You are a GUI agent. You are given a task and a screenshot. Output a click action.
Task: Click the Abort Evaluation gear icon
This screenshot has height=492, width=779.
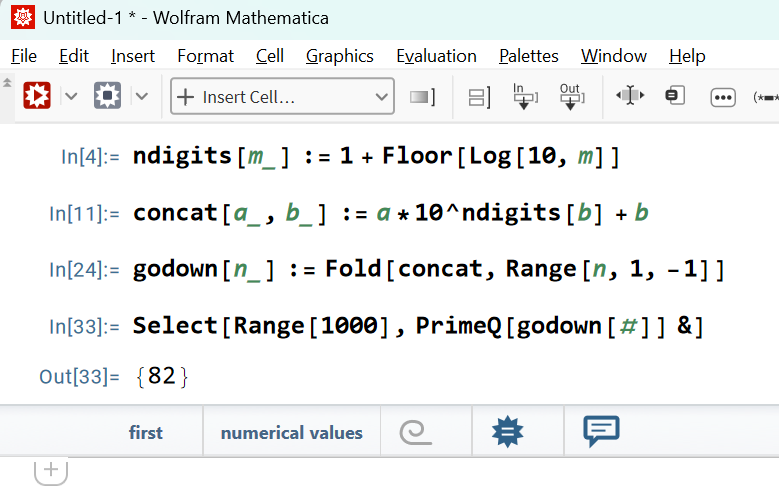point(107,95)
